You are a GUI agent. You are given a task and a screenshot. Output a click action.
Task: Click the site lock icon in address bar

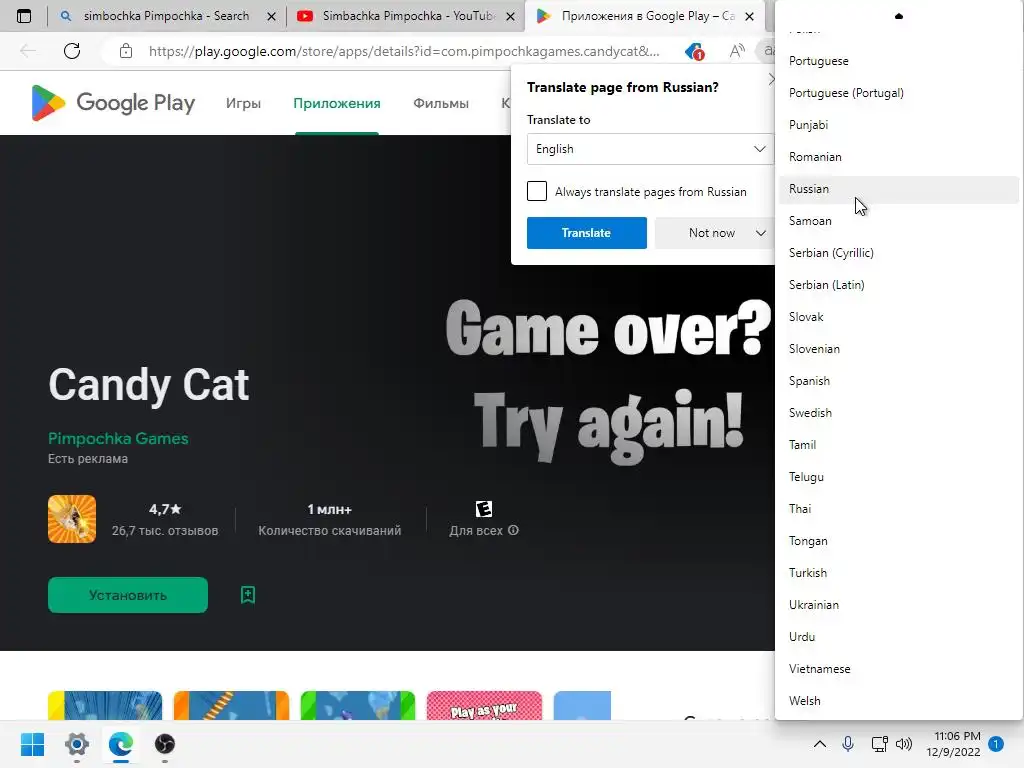[125, 51]
